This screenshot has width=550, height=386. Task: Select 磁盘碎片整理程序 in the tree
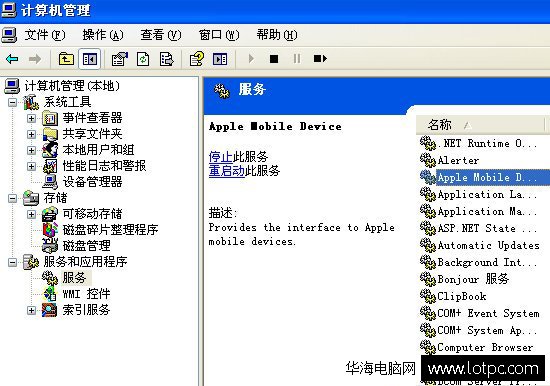[x=110, y=230]
